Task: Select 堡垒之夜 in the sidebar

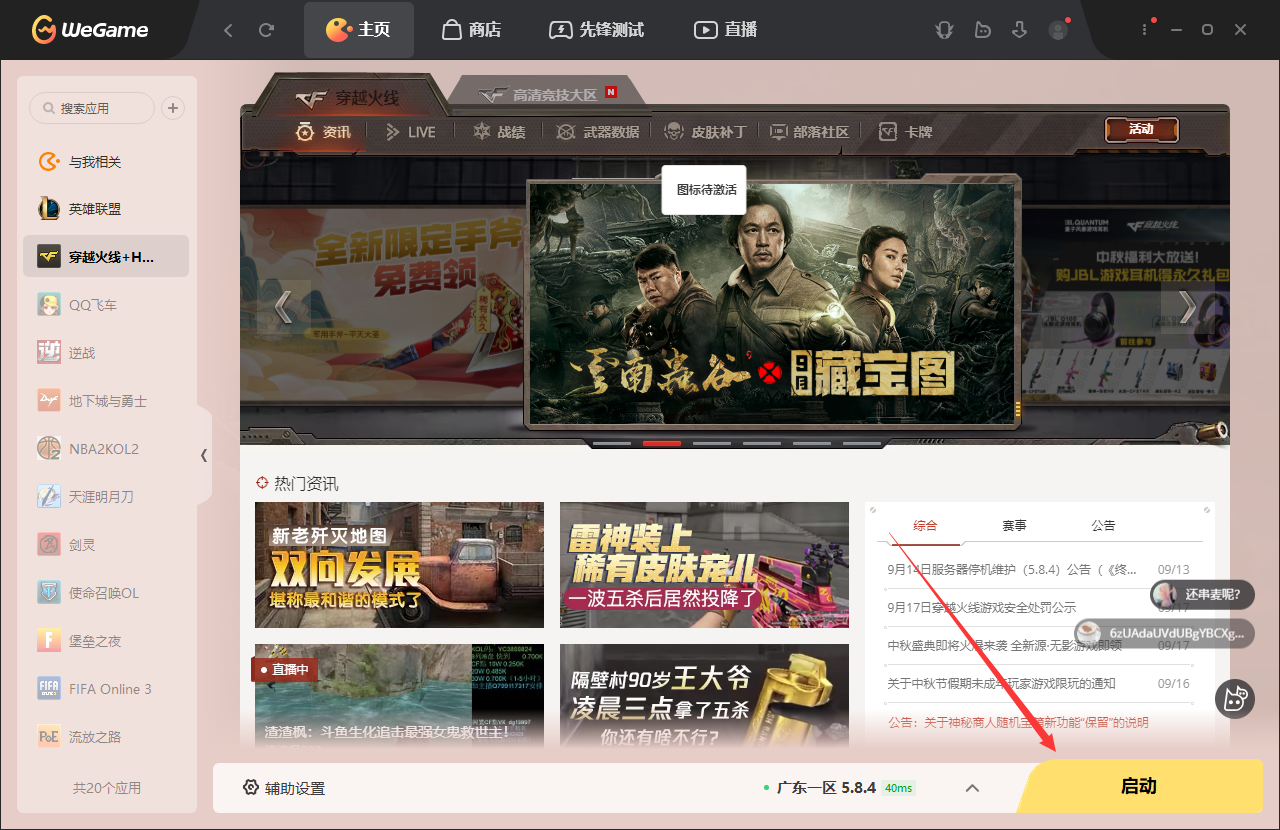Action: pyautogui.click(x=106, y=641)
